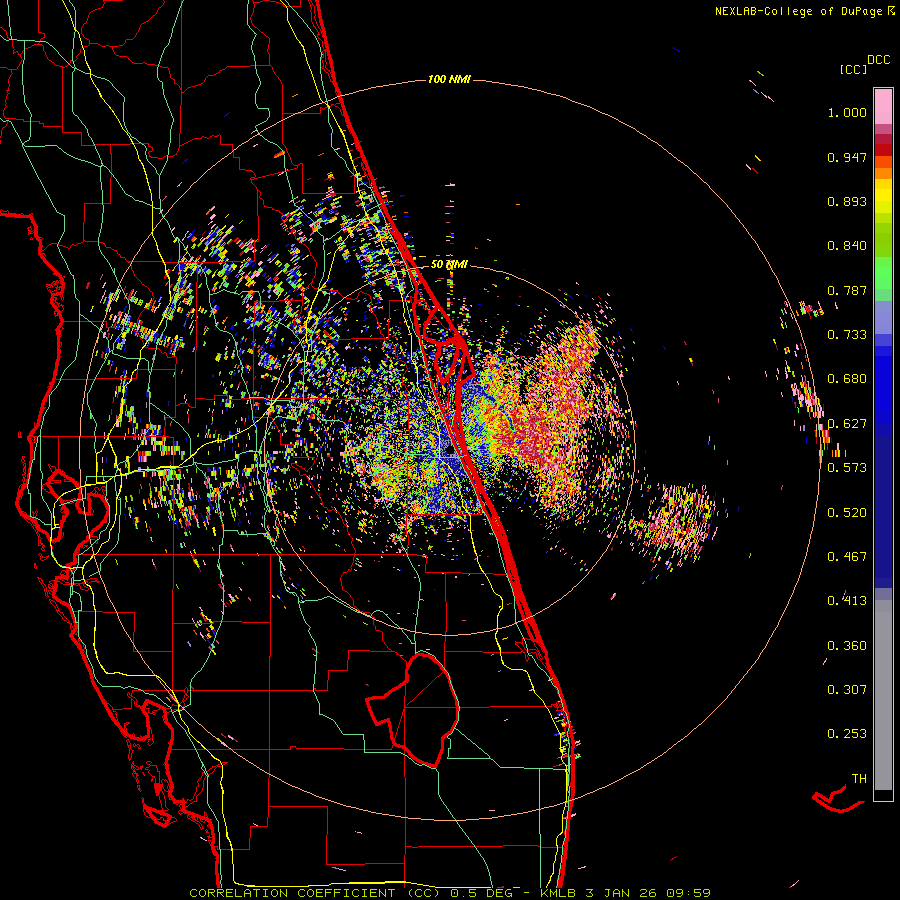
Task: Click the 0.947 scale value
Action: (x=847, y=157)
